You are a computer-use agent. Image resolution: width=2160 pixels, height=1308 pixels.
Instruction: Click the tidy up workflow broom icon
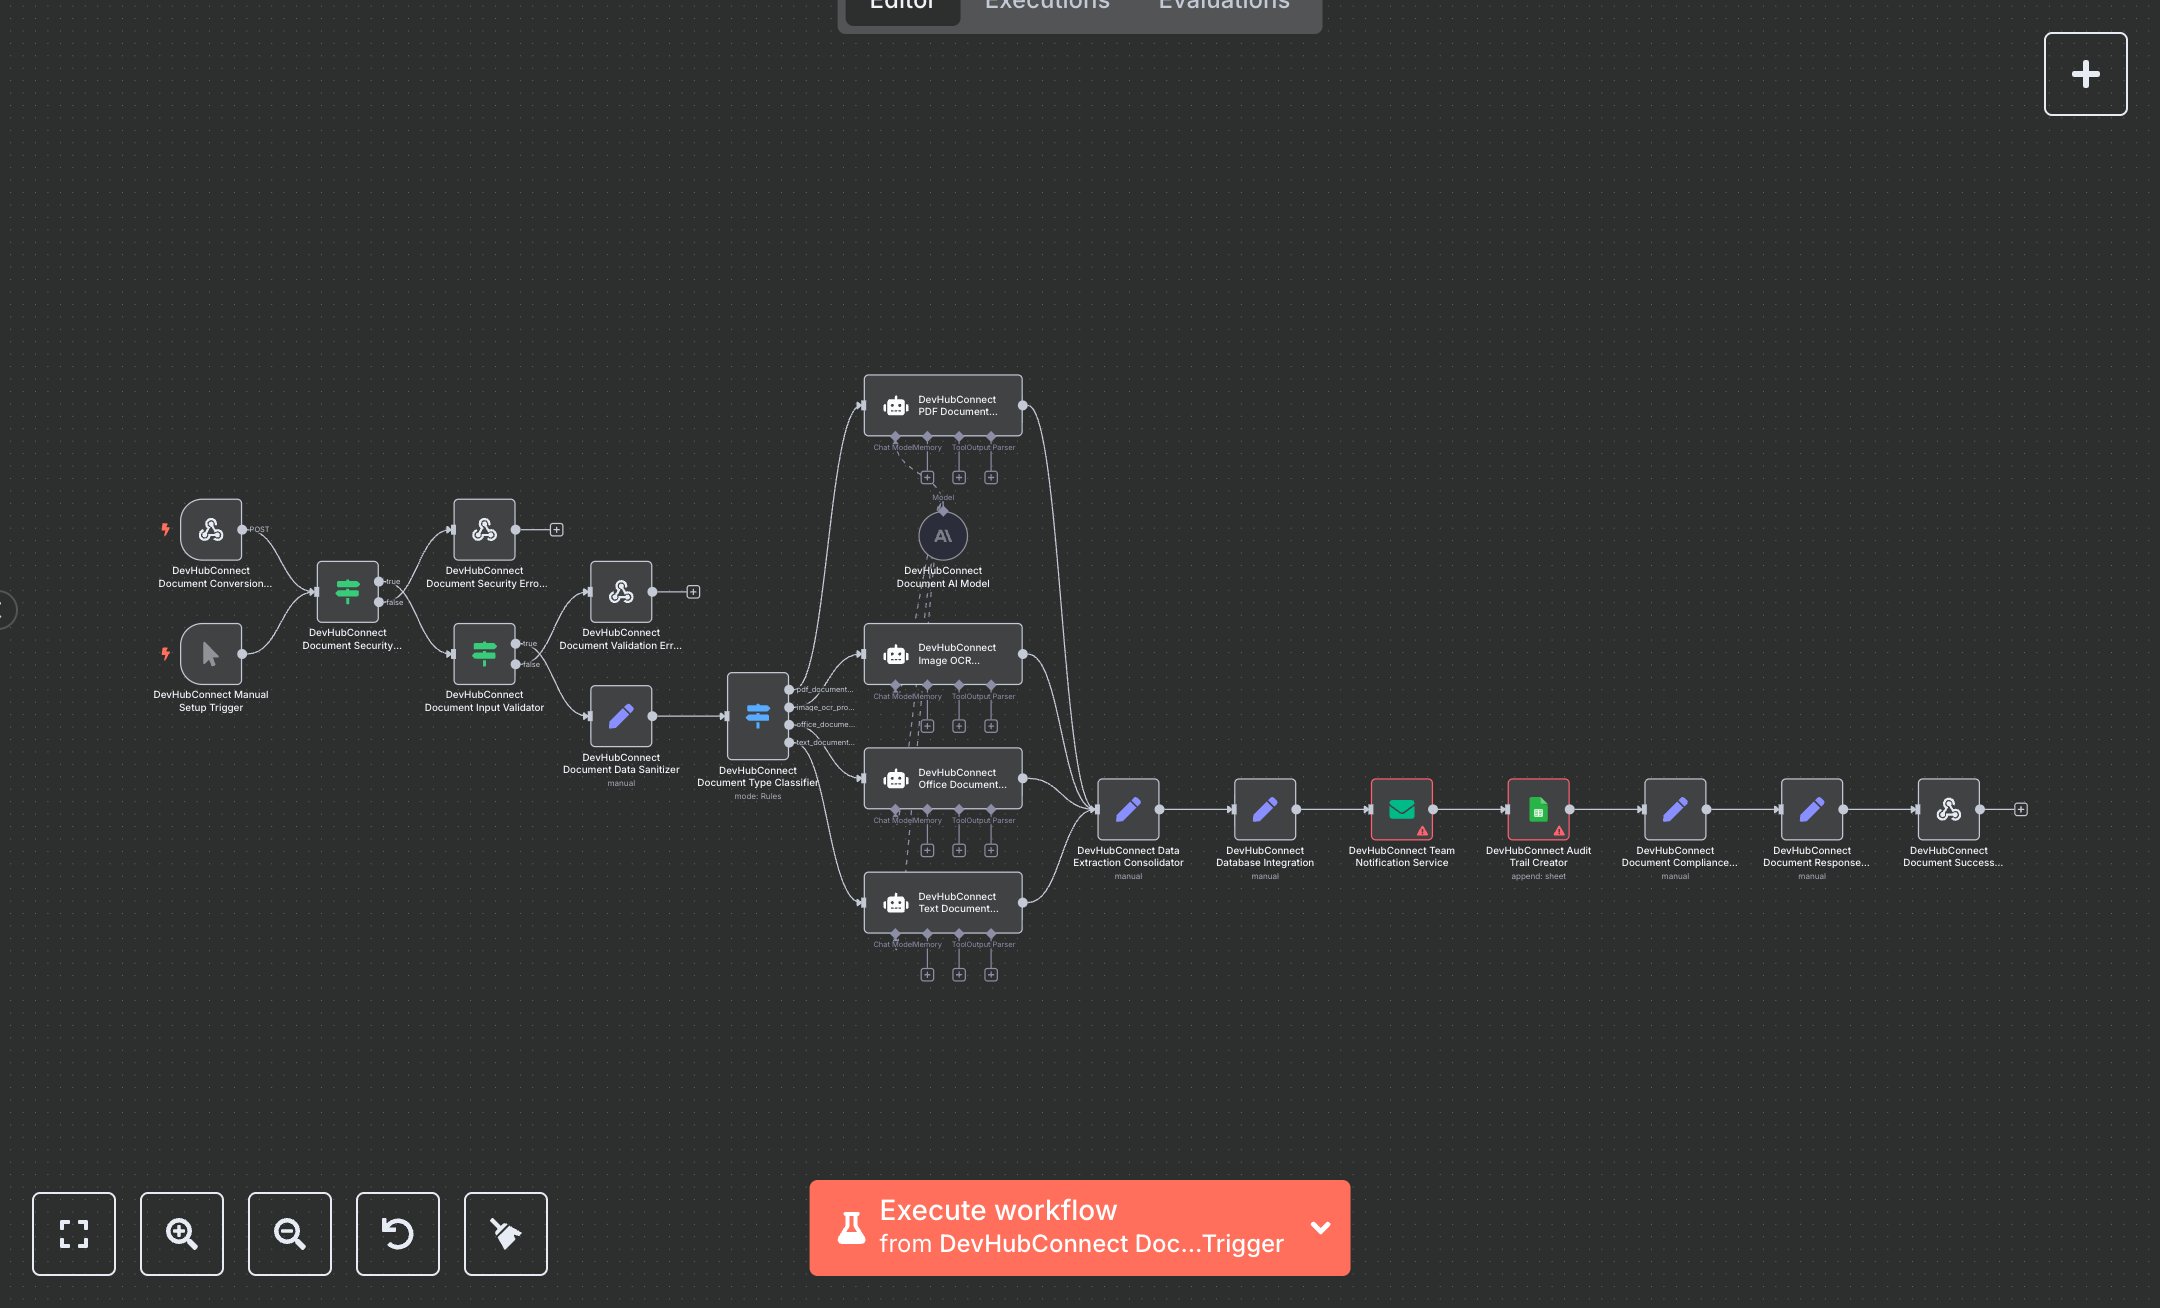(506, 1233)
